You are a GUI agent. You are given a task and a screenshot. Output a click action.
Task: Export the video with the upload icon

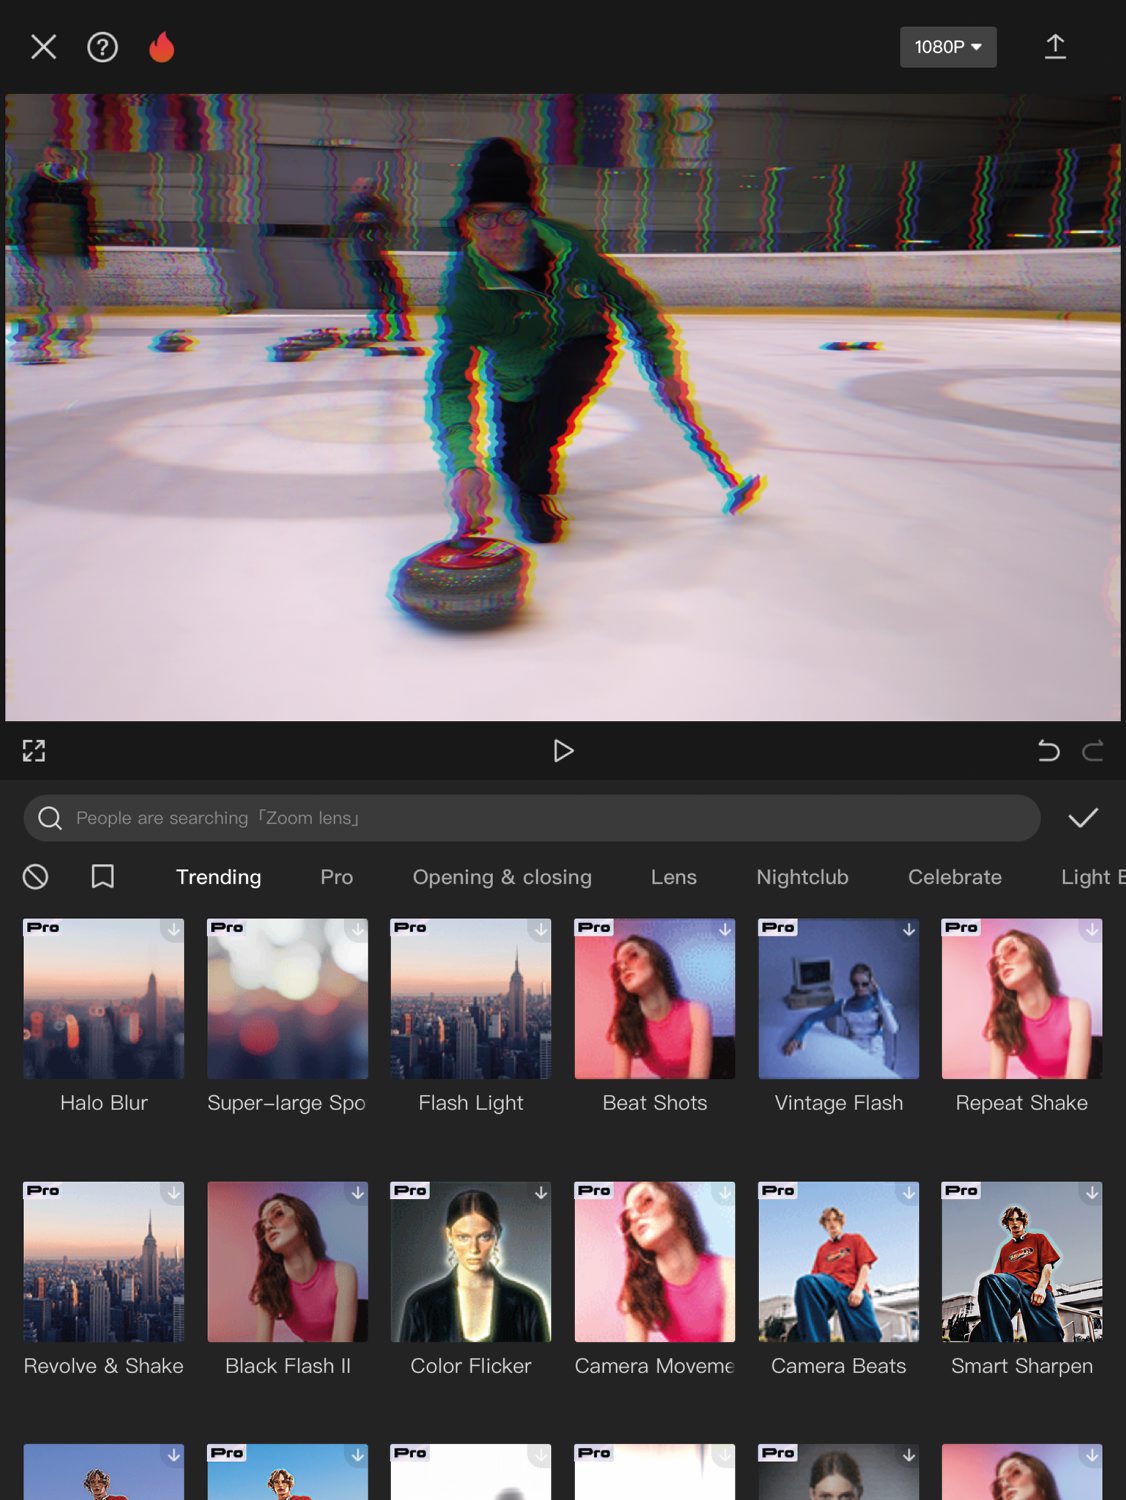coord(1055,47)
